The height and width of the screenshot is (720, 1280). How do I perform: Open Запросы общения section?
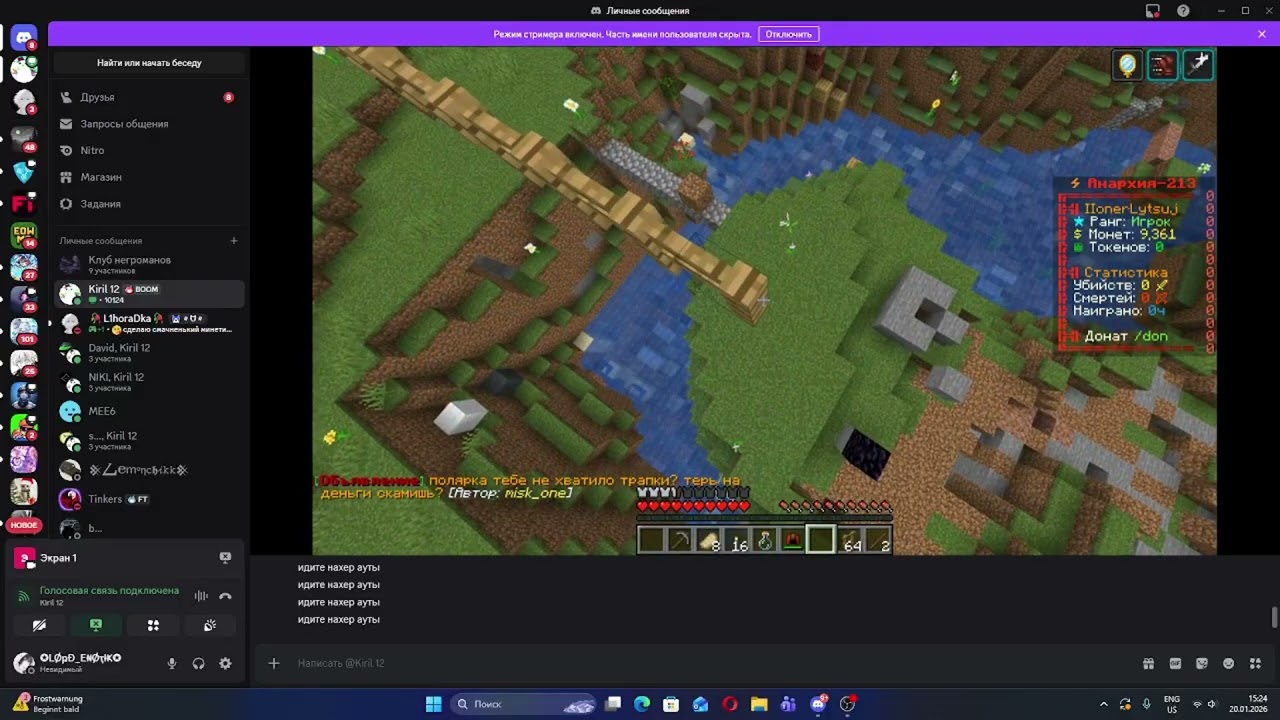coord(149,124)
